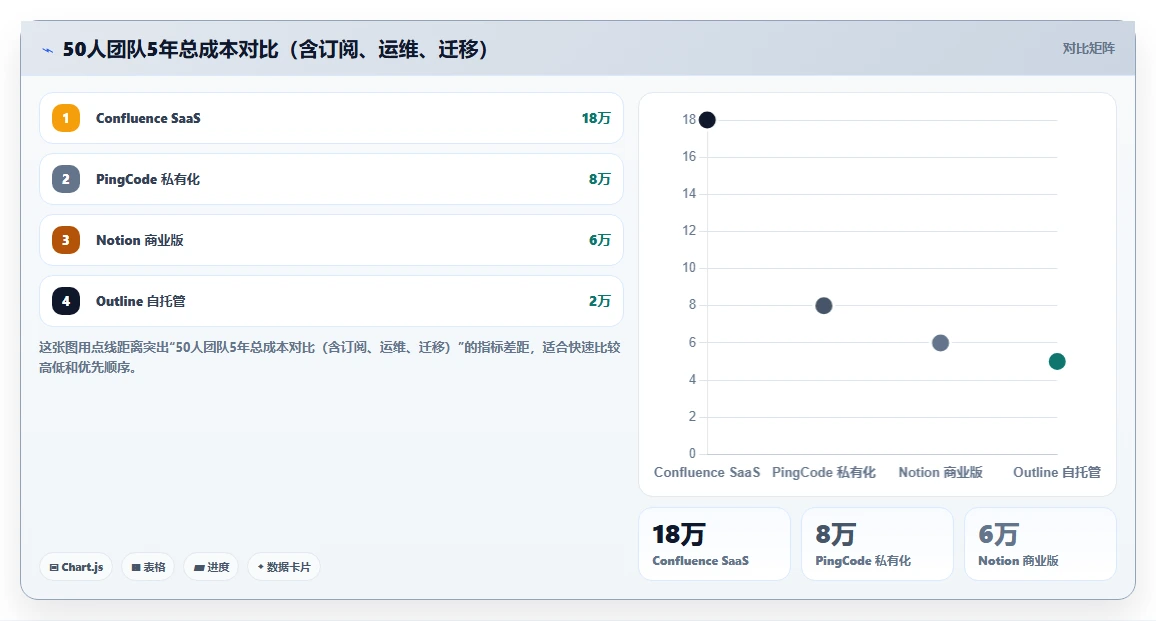Click the Notion 商业版 data point on chart
This screenshot has width=1156, height=621.
coord(940,343)
